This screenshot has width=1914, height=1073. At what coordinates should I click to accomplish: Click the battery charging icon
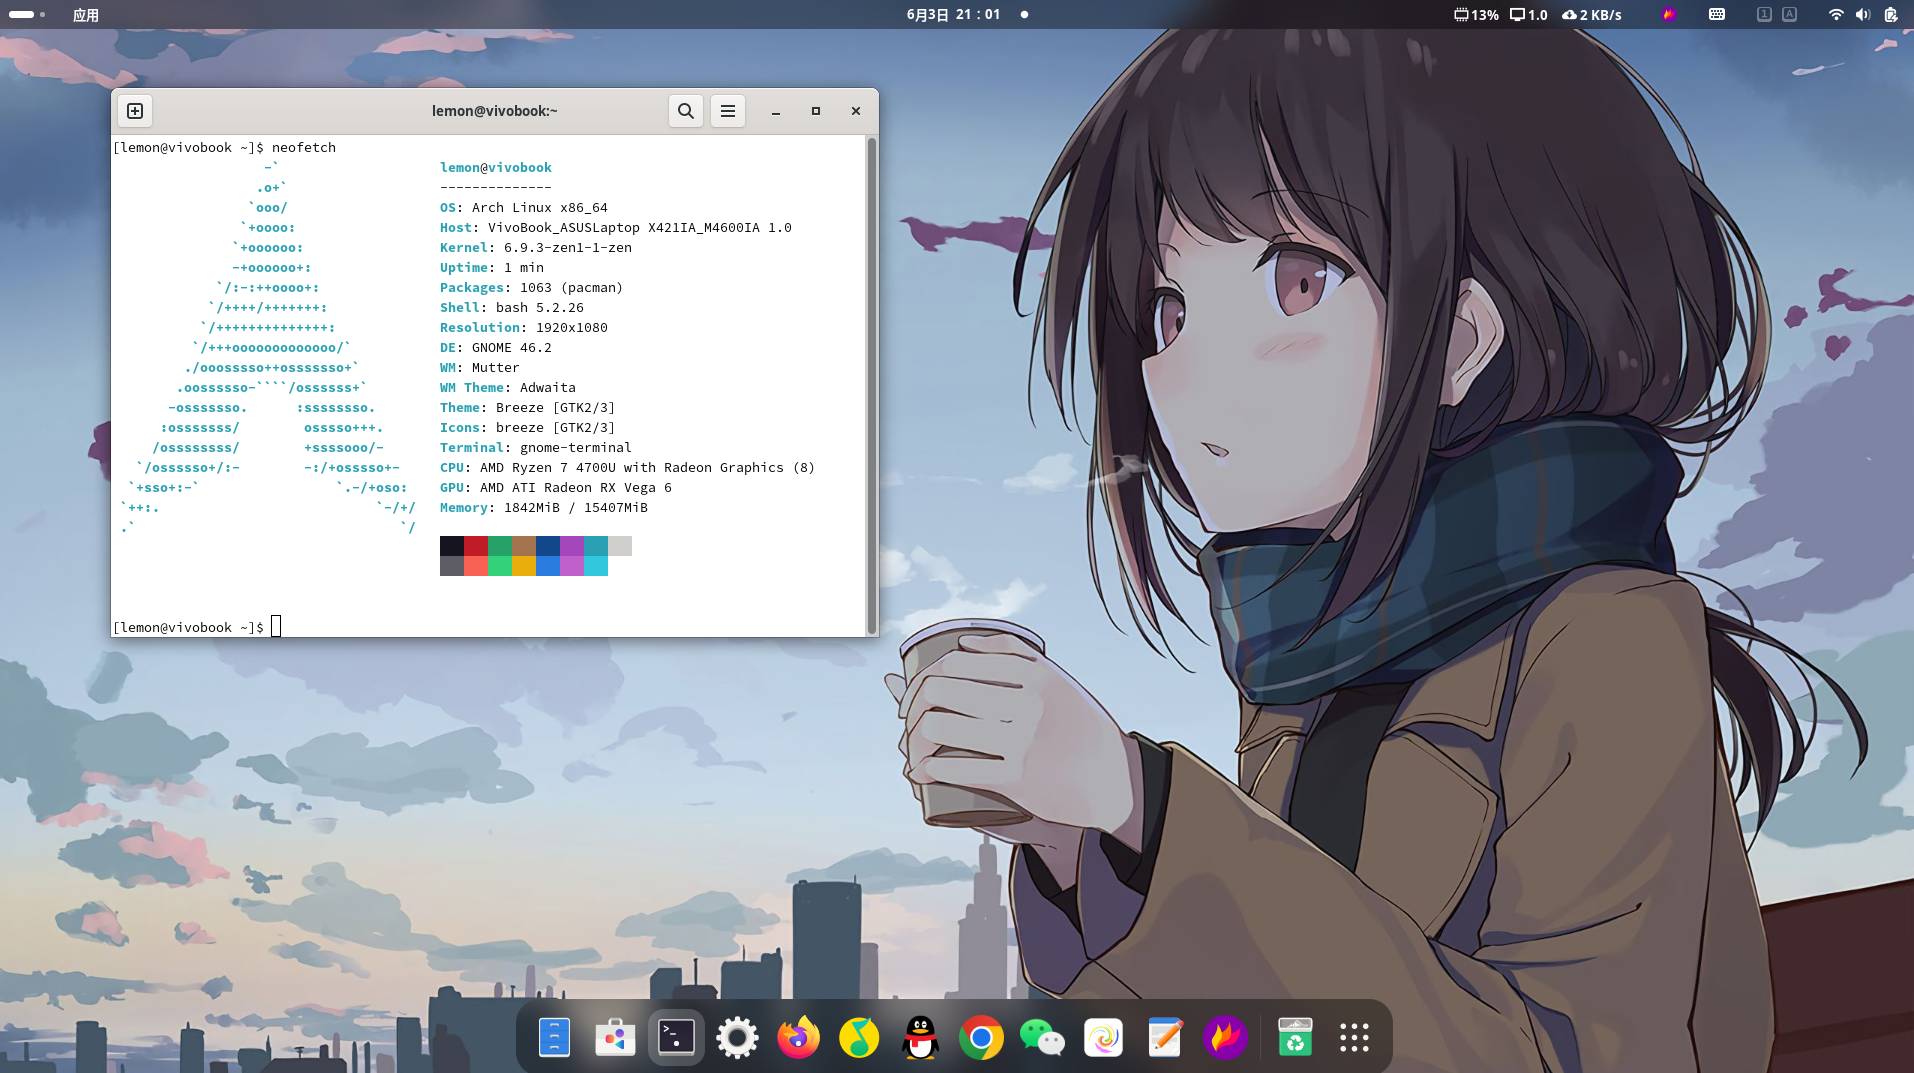(x=1891, y=14)
